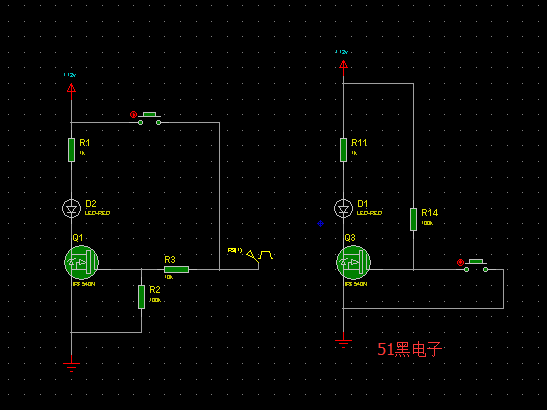Toggle the push button next to Q3 gate

476,266
